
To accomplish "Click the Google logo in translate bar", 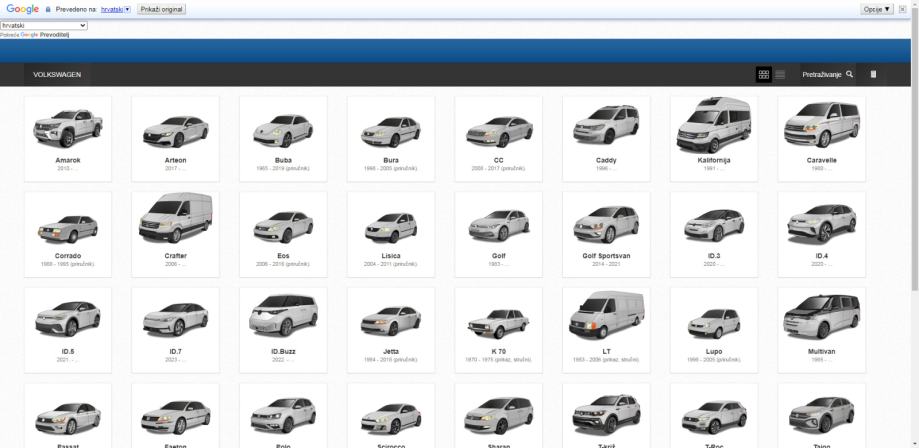I will point(23,9).
